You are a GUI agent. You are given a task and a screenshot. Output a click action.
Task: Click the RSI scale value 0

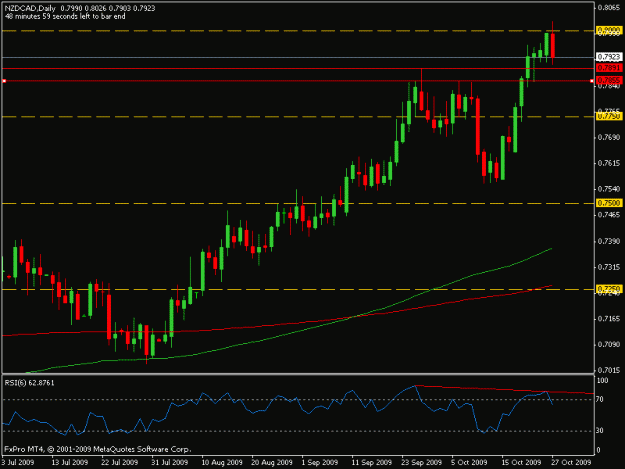pyautogui.click(x=598, y=451)
